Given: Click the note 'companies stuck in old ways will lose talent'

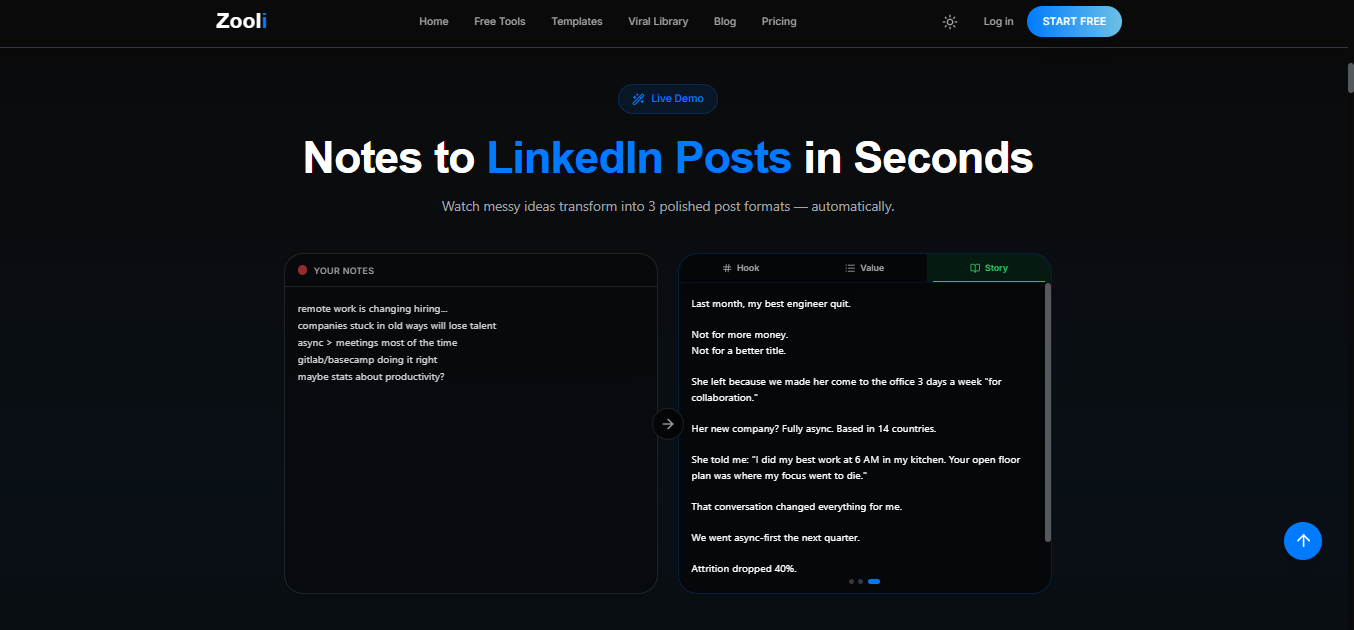Looking at the screenshot, I should [397, 326].
